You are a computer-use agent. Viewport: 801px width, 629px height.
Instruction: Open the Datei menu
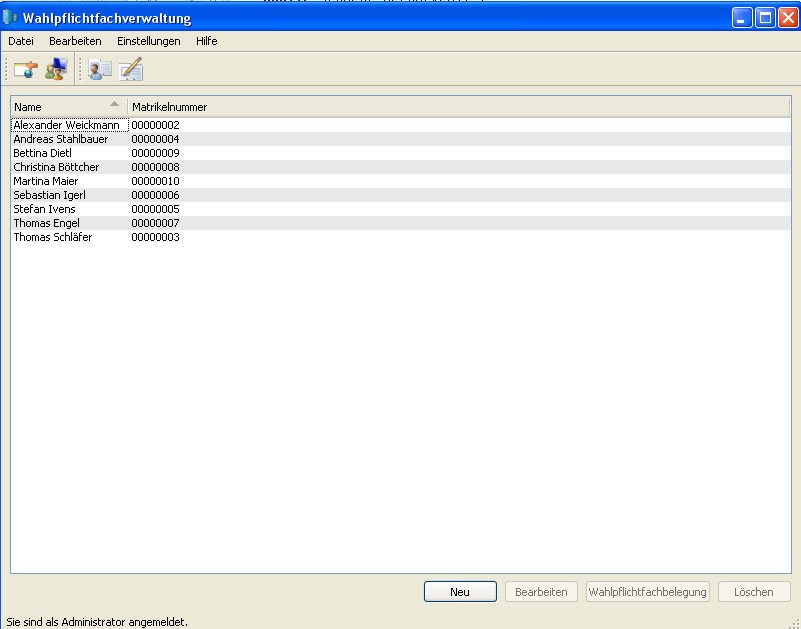[x=21, y=41]
